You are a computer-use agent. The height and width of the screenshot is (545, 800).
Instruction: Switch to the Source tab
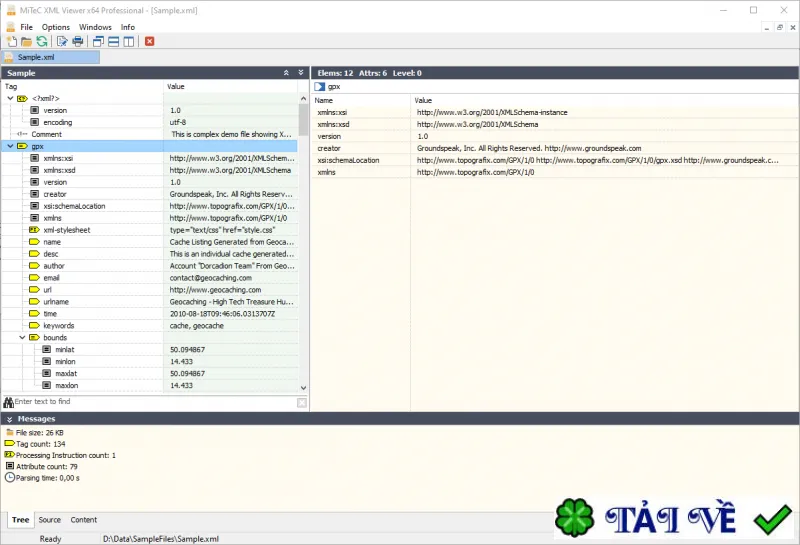[49, 519]
